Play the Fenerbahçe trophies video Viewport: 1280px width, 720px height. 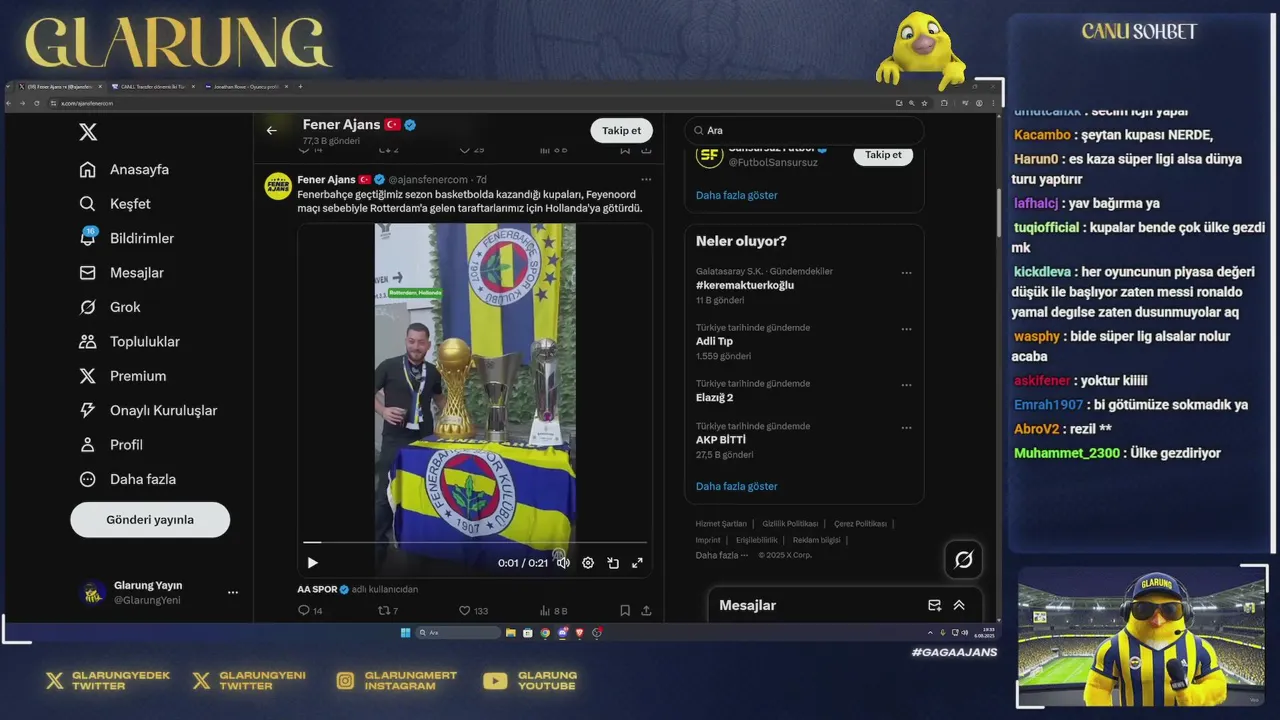coord(312,563)
